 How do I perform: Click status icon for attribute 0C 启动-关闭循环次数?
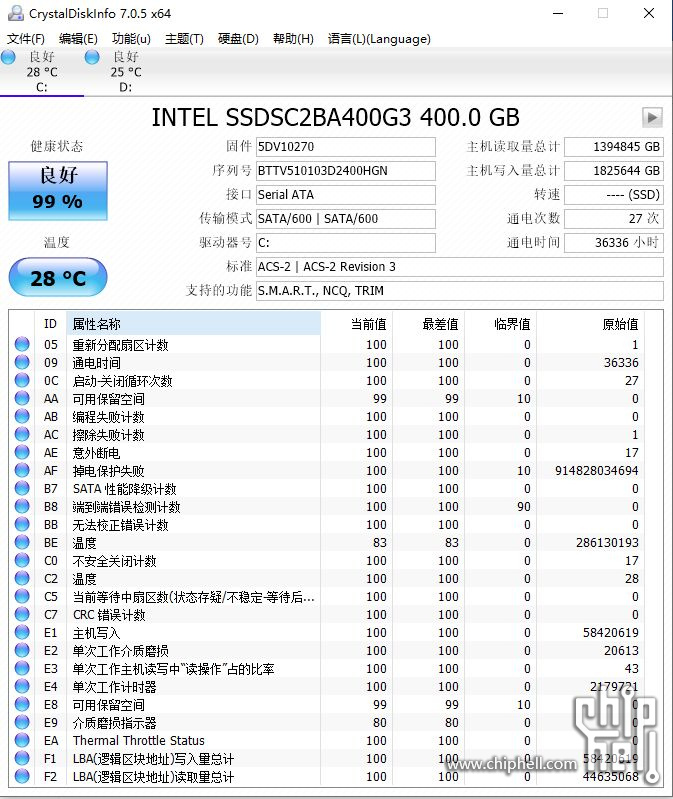[22, 381]
